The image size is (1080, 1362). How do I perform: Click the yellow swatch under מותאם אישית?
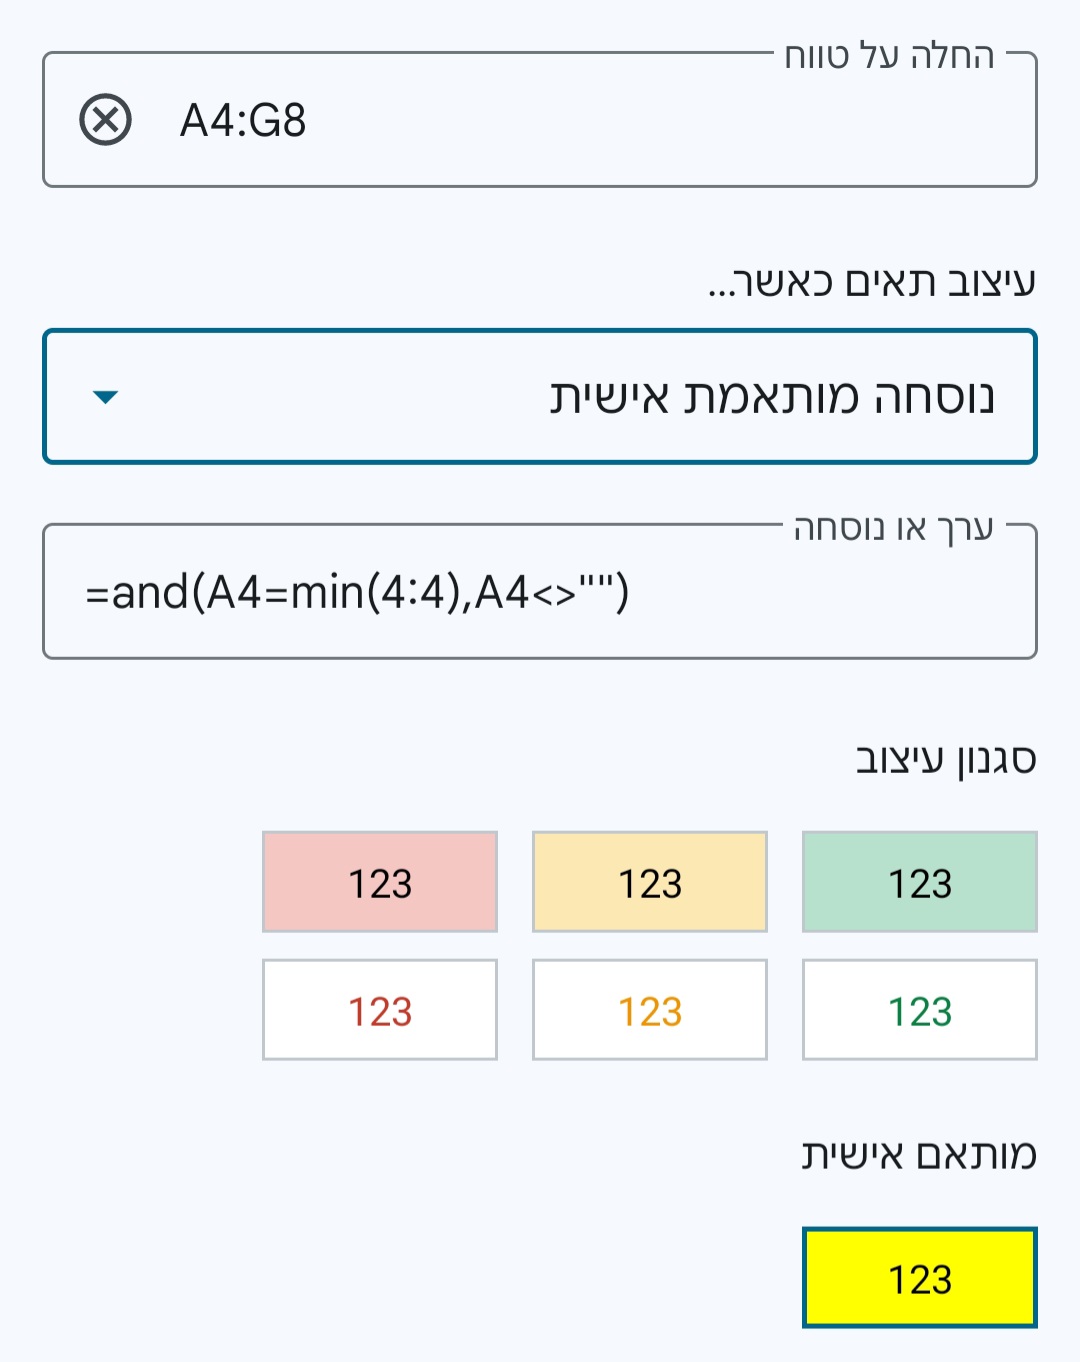919,1277
